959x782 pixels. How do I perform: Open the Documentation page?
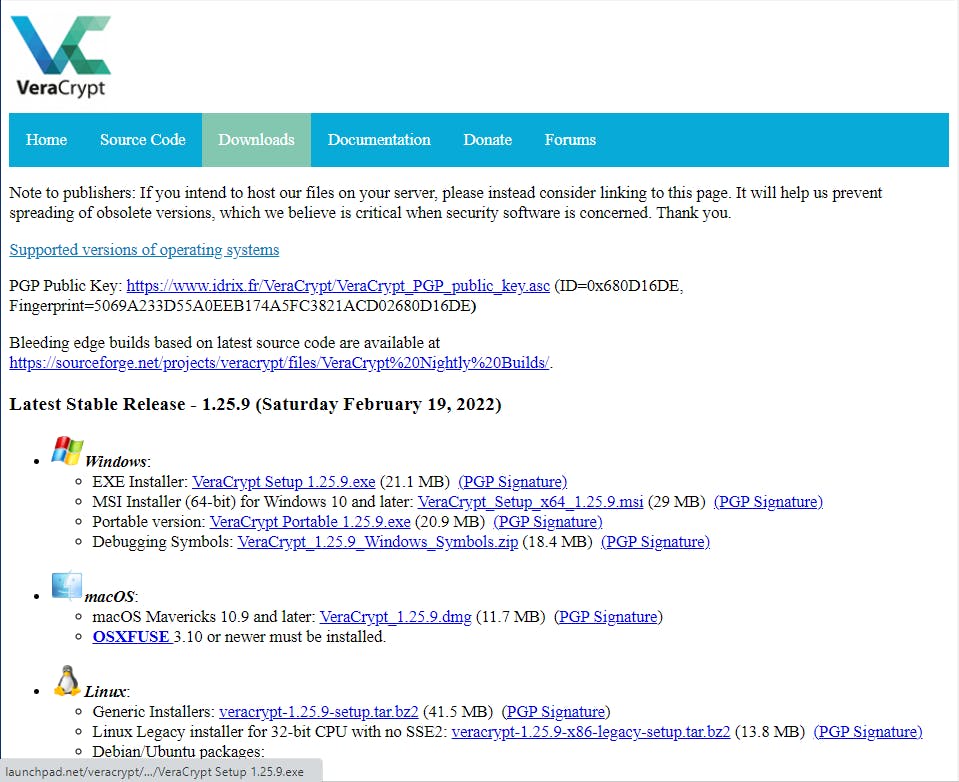coord(379,139)
